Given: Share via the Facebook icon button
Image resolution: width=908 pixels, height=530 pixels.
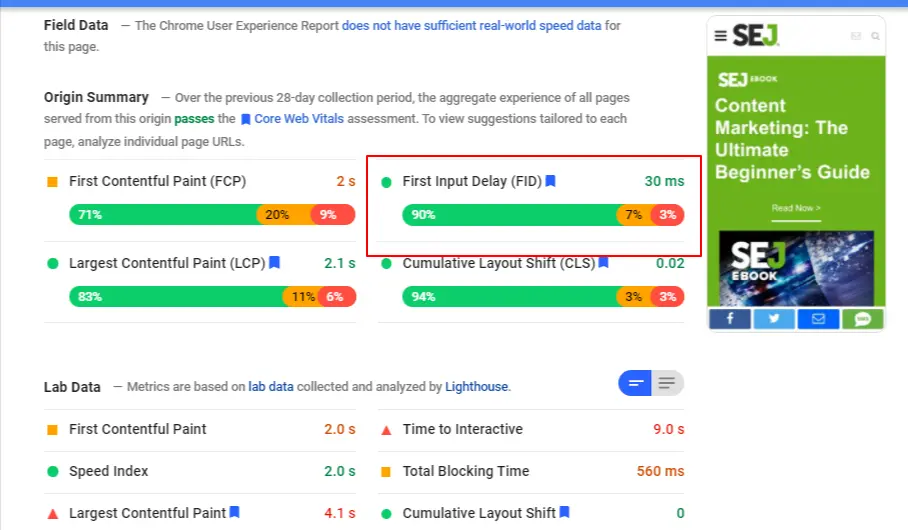Looking at the screenshot, I should [730, 319].
